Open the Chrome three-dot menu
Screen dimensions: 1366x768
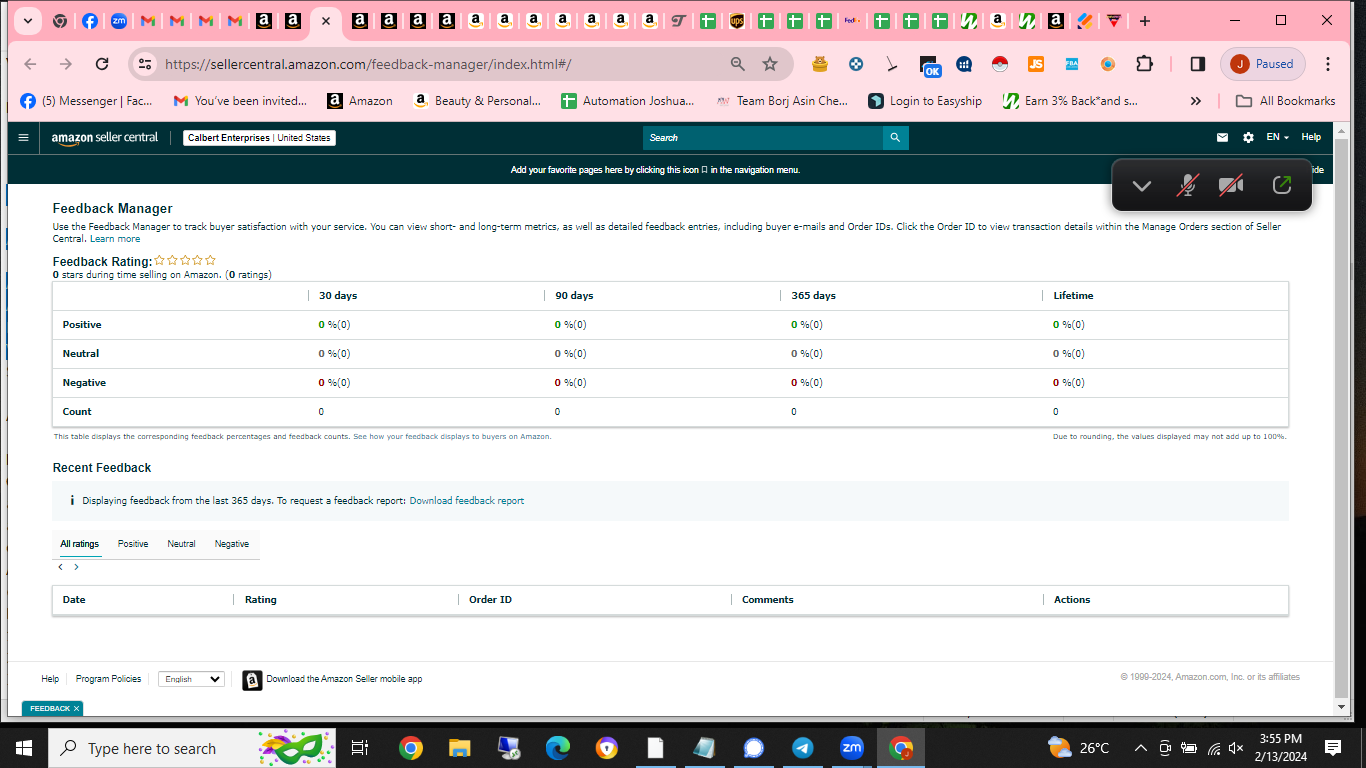point(1328,64)
